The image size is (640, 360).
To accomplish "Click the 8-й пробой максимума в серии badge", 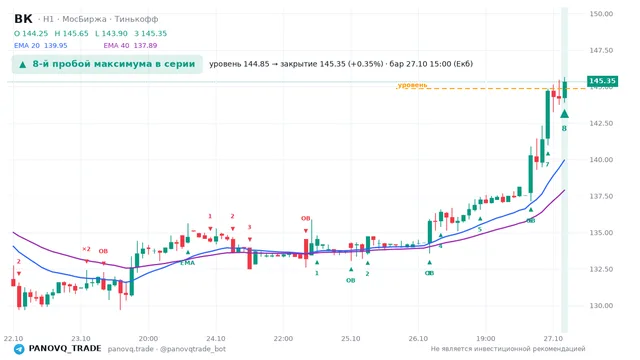I will click(107, 64).
